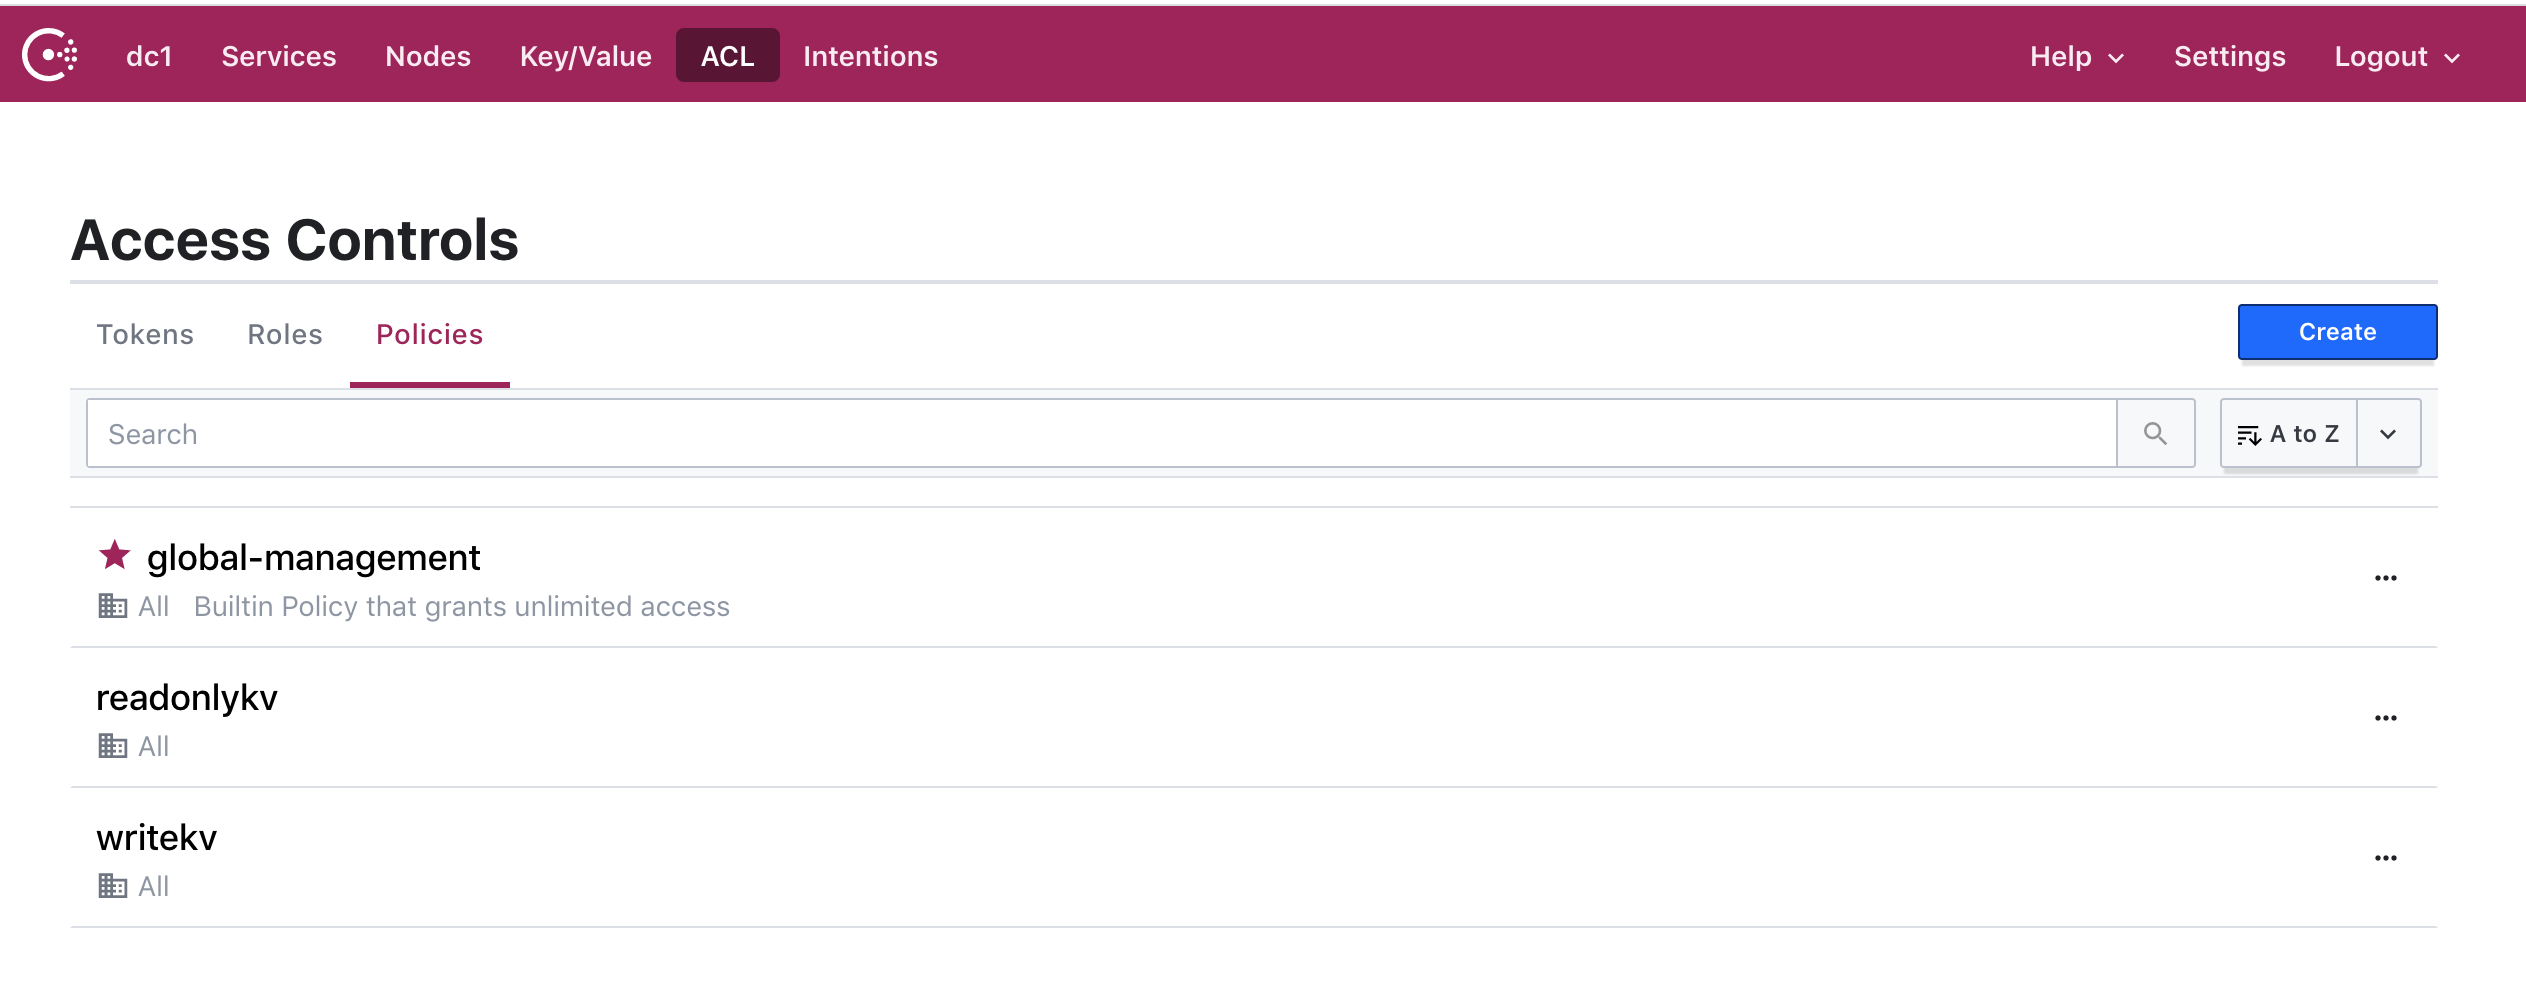
Task: Open more actions for writekv policy
Action: pyautogui.click(x=2385, y=858)
